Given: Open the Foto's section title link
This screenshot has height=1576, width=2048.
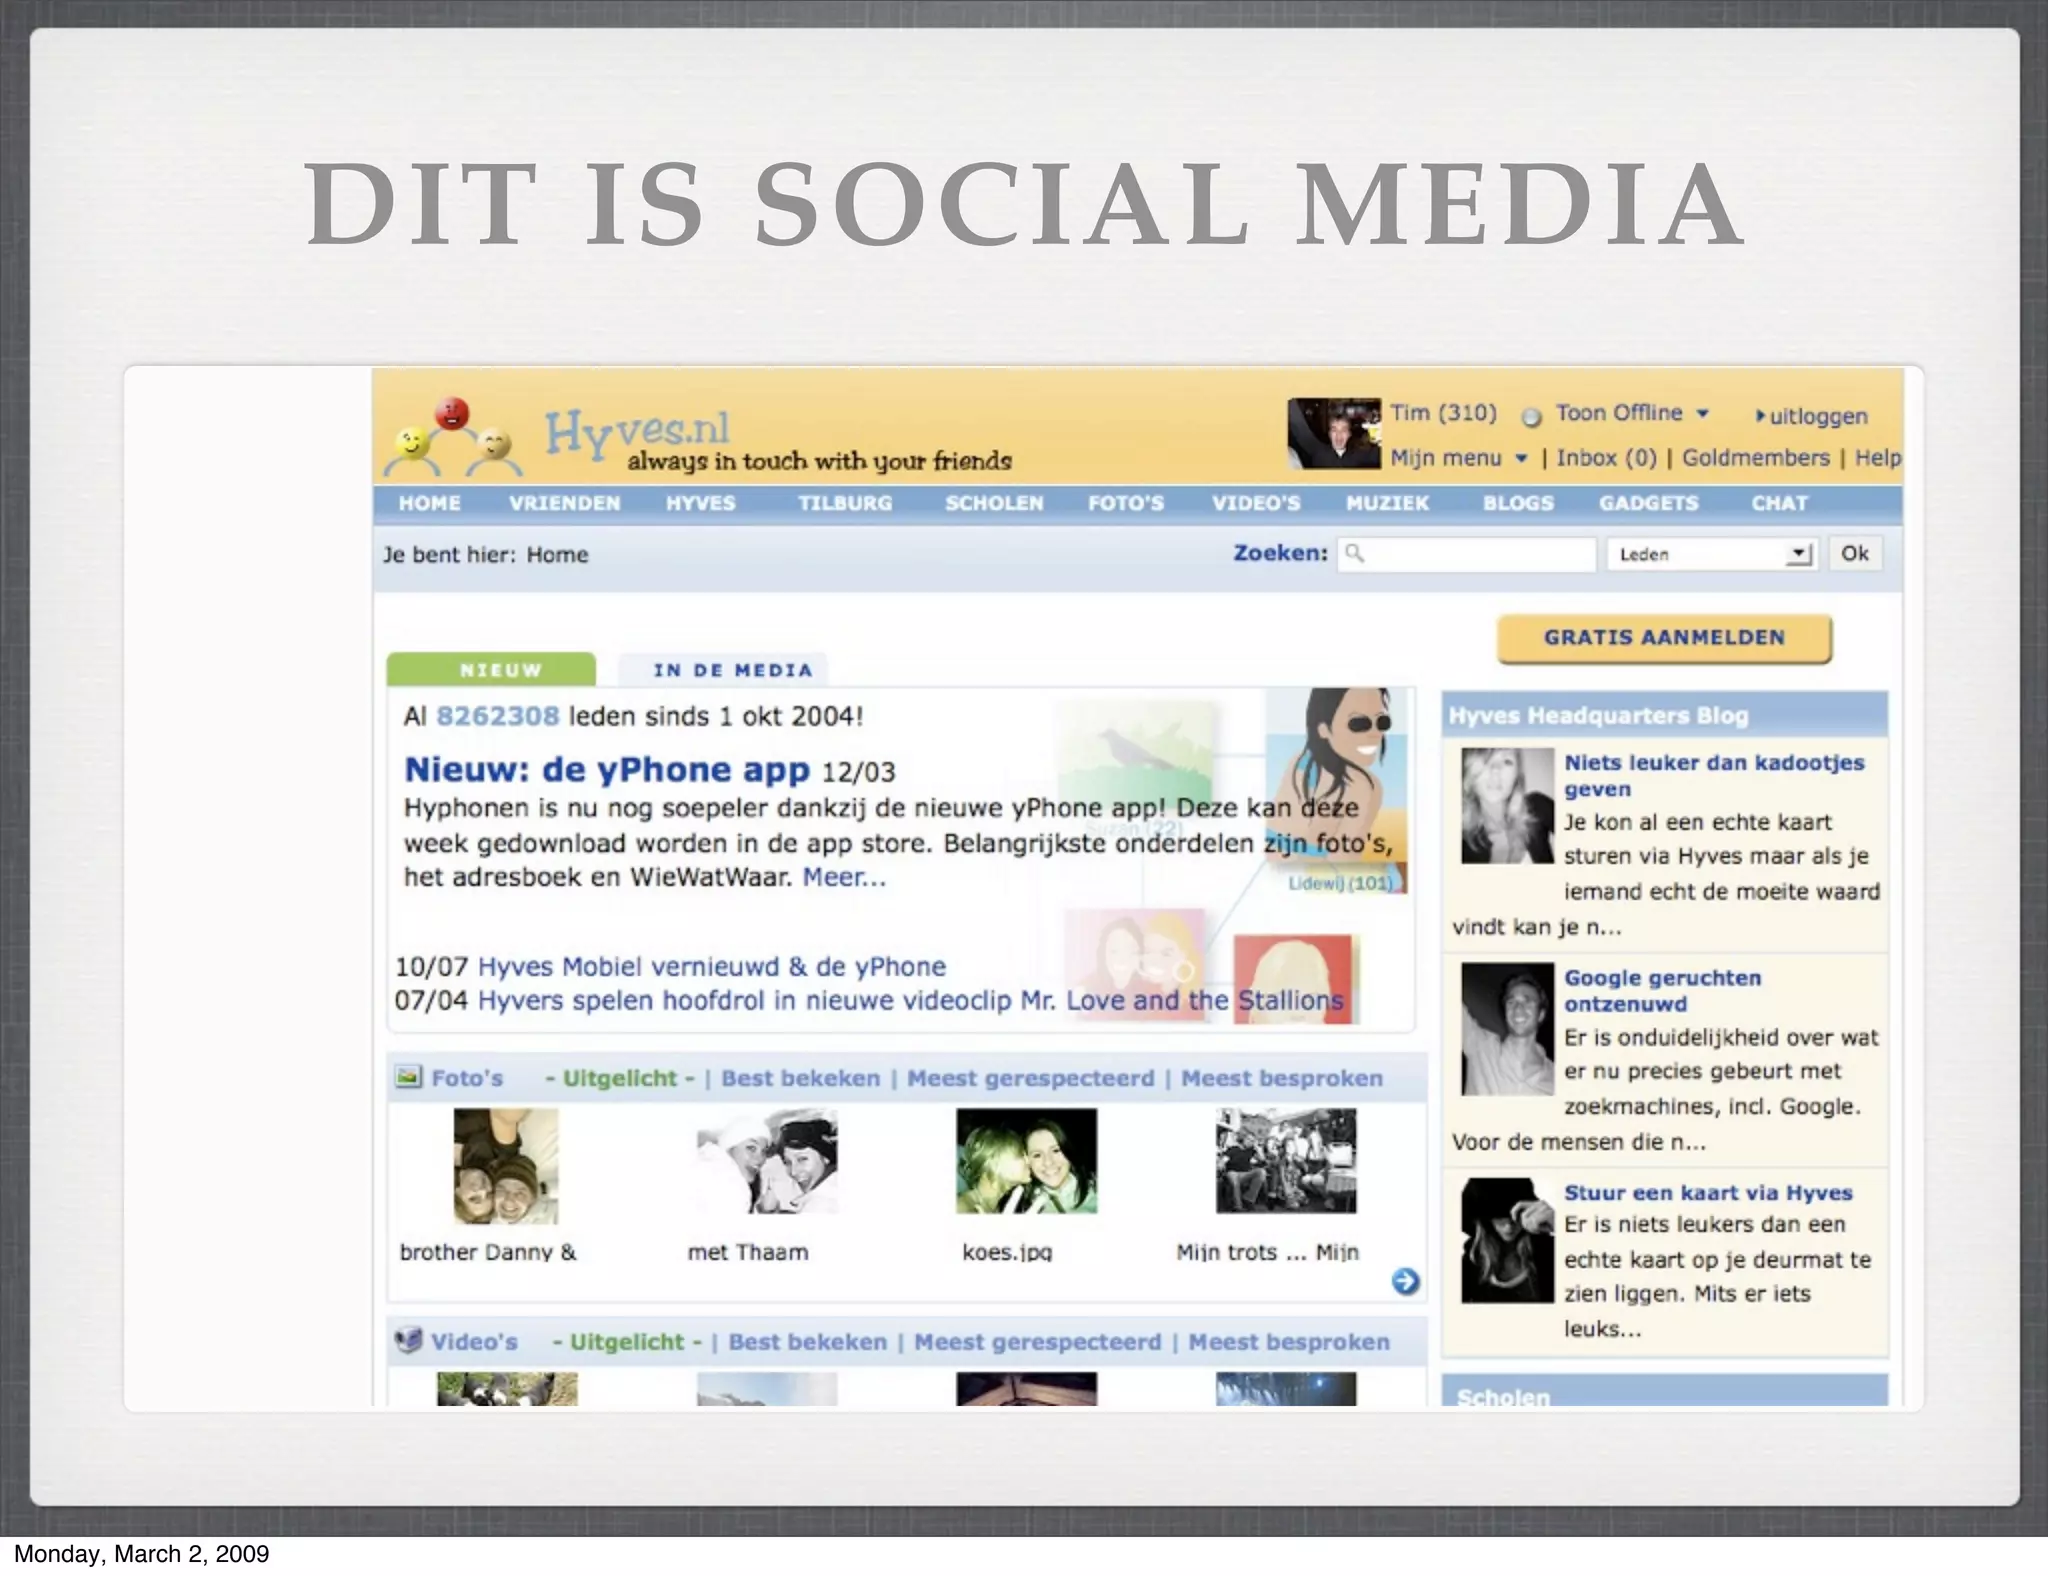Looking at the screenshot, I should coord(467,1078).
